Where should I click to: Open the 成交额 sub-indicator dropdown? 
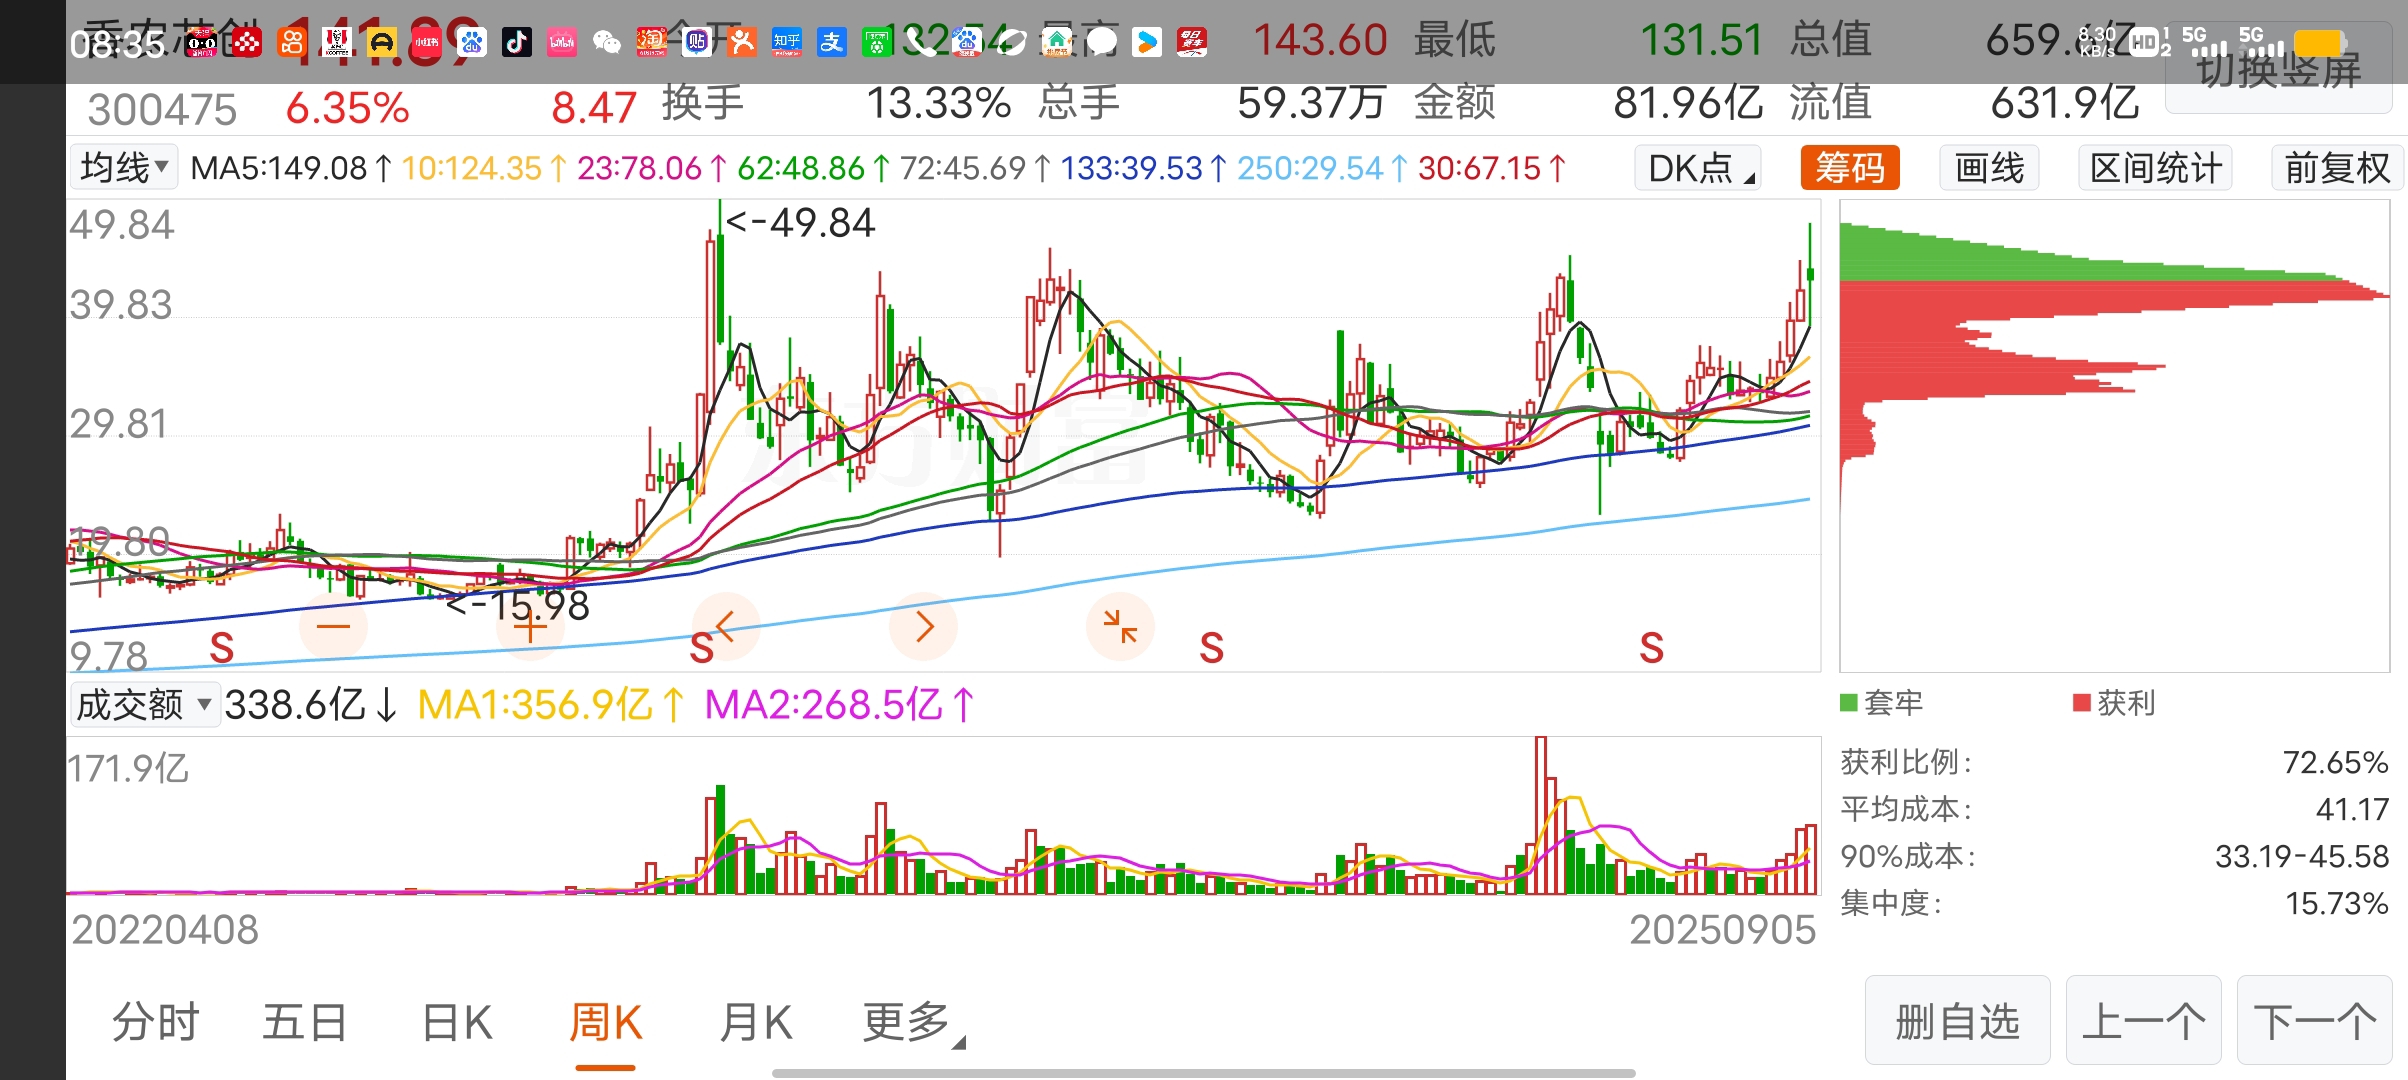pos(144,705)
